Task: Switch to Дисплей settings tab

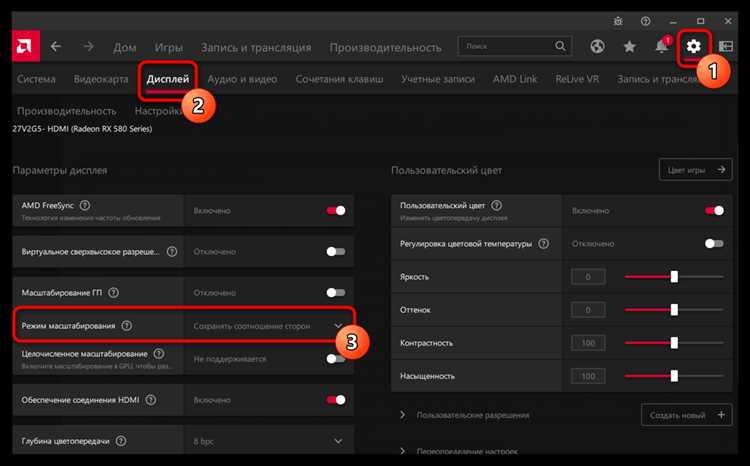Action: [x=168, y=79]
